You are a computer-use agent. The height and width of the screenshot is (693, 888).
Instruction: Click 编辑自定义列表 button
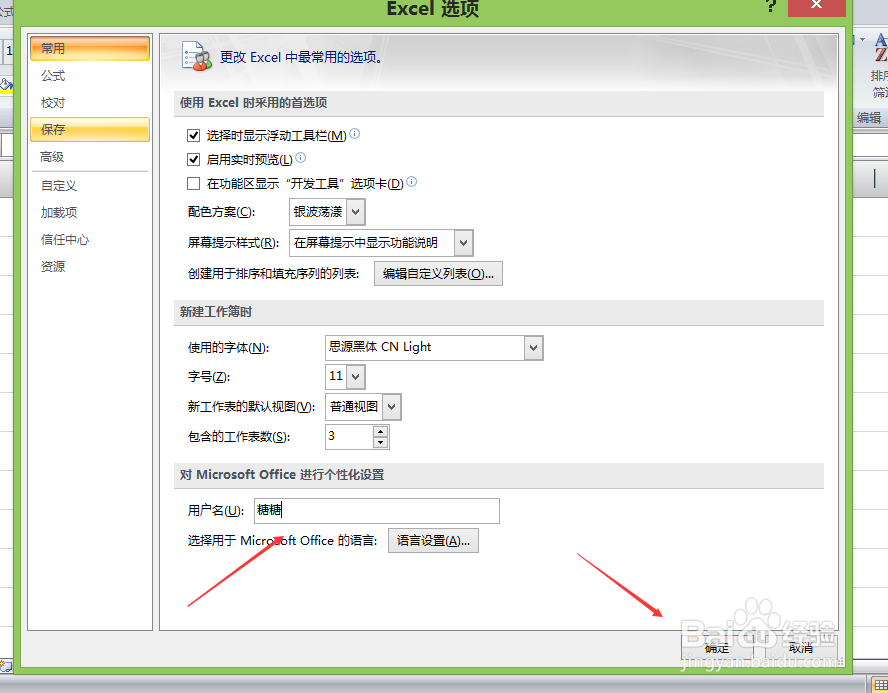tap(438, 274)
